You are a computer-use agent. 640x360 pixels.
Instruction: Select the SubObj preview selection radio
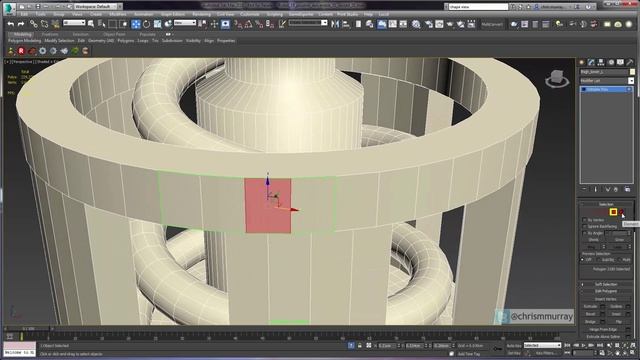click(598, 260)
